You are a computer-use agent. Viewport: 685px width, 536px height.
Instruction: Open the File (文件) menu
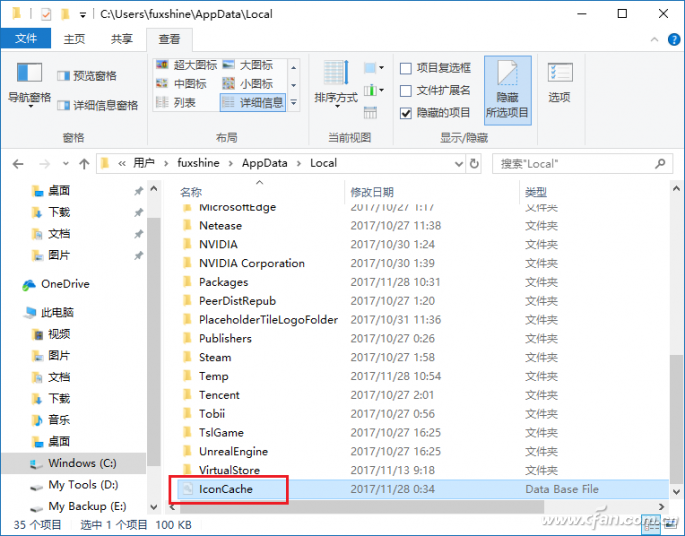(26, 38)
